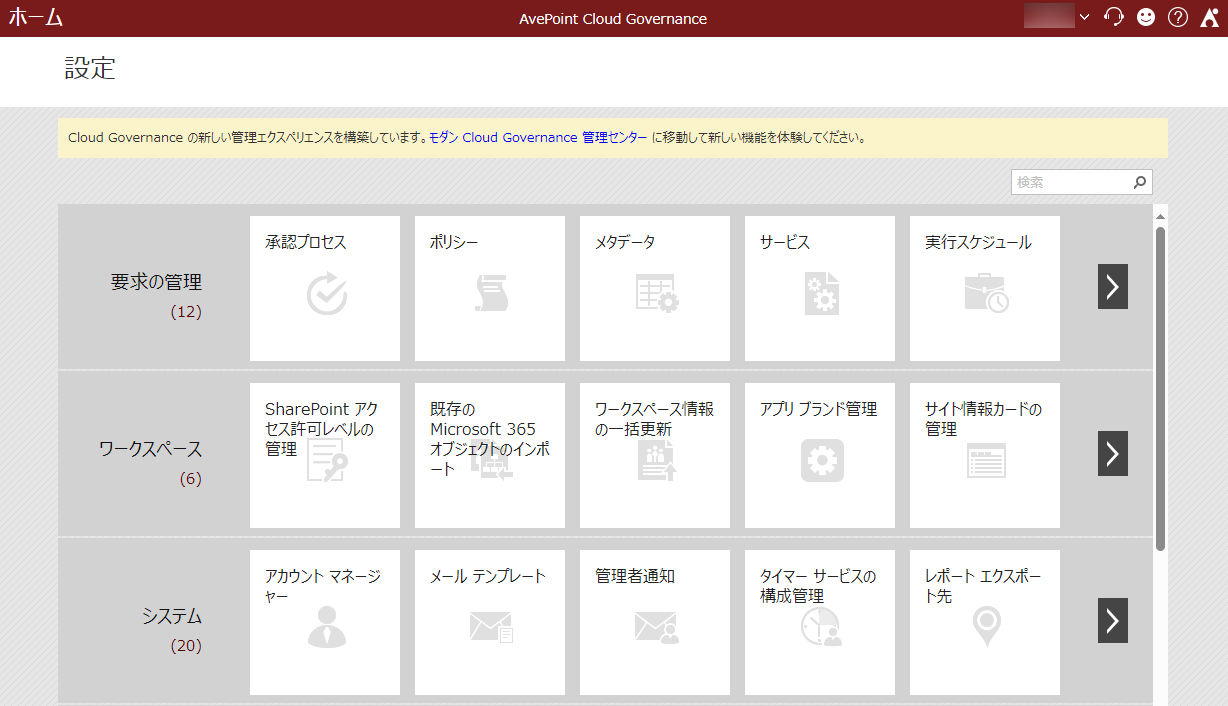
Task: Open the メール テンプレート tile
Action: [x=490, y=622]
